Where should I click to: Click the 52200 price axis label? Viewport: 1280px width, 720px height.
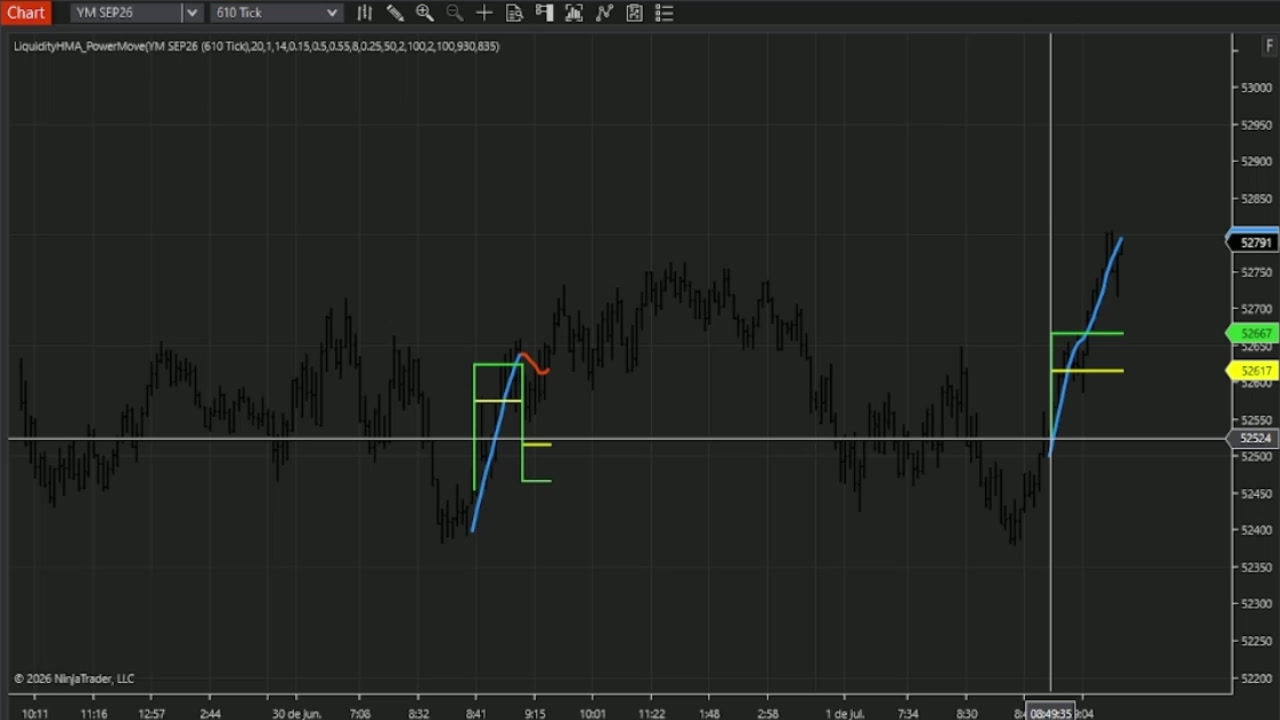(1256, 679)
